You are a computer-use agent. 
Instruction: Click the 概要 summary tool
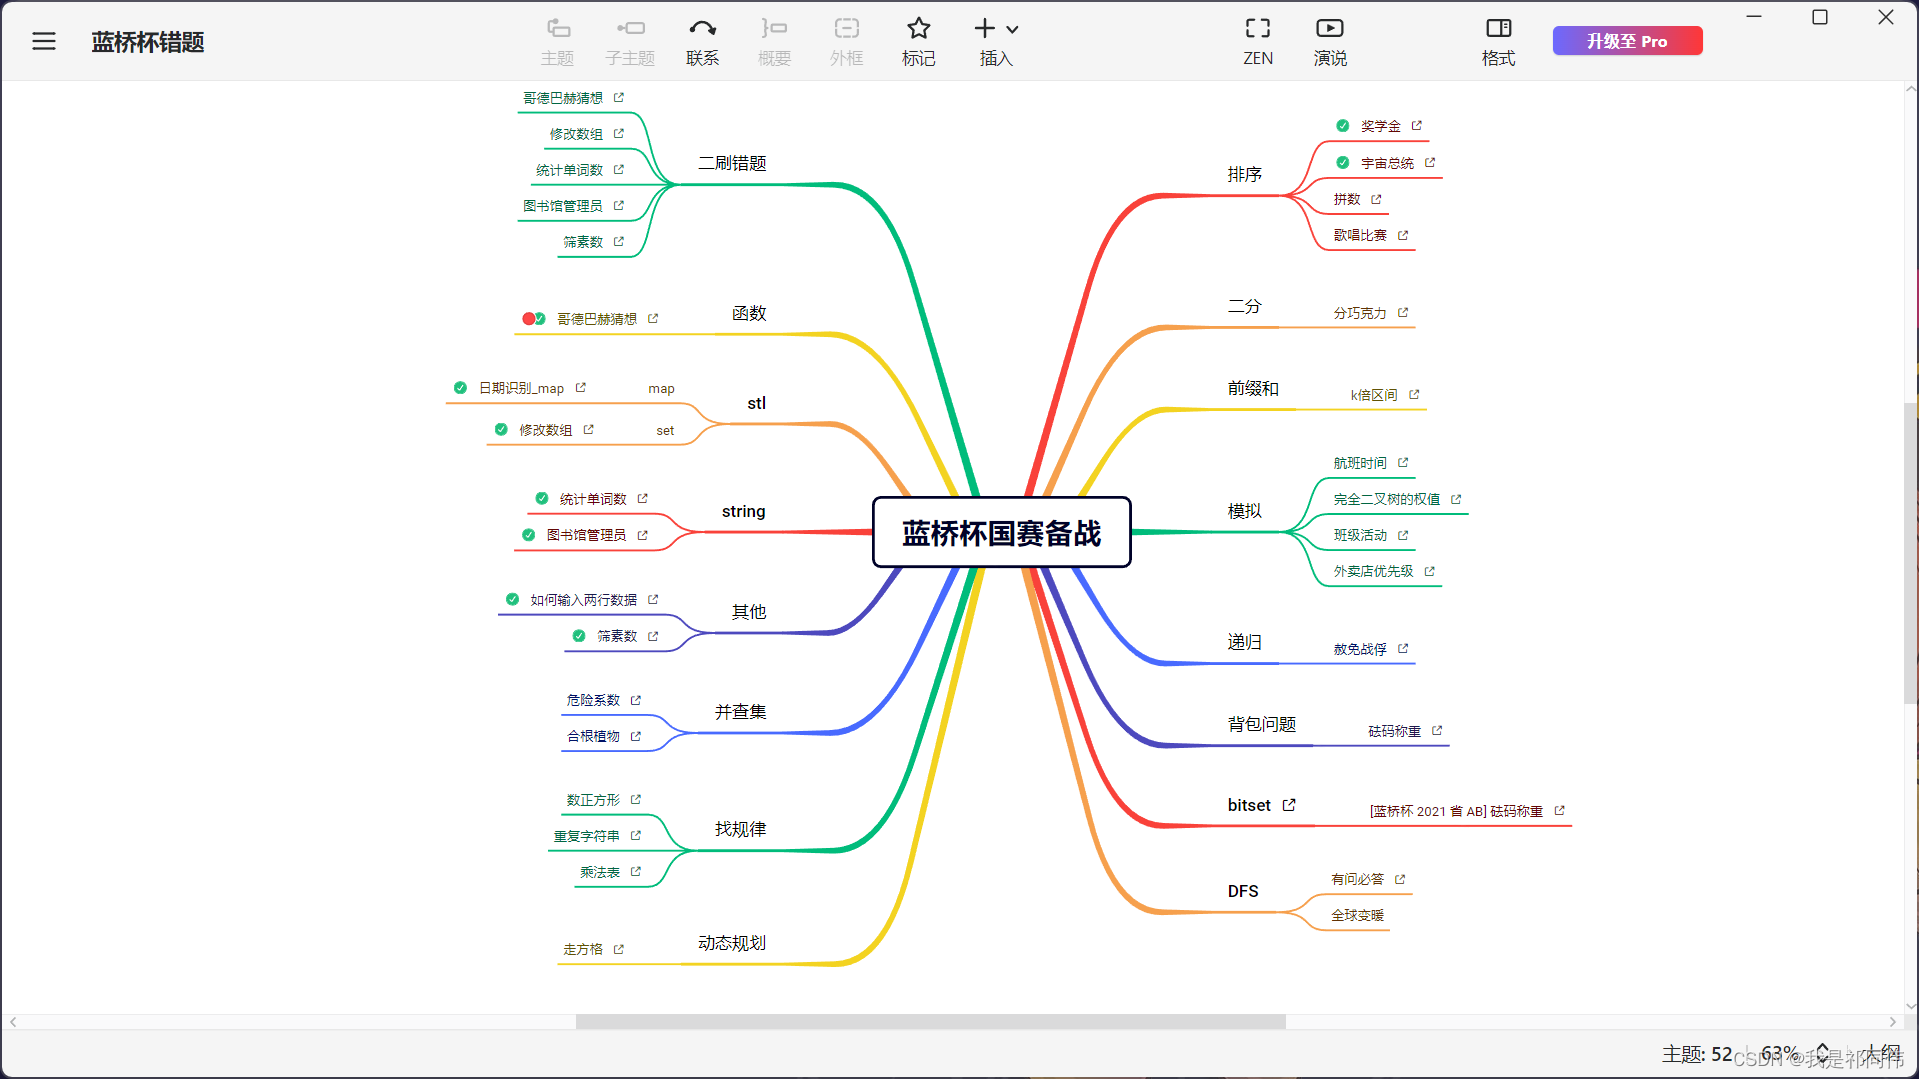click(x=774, y=42)
